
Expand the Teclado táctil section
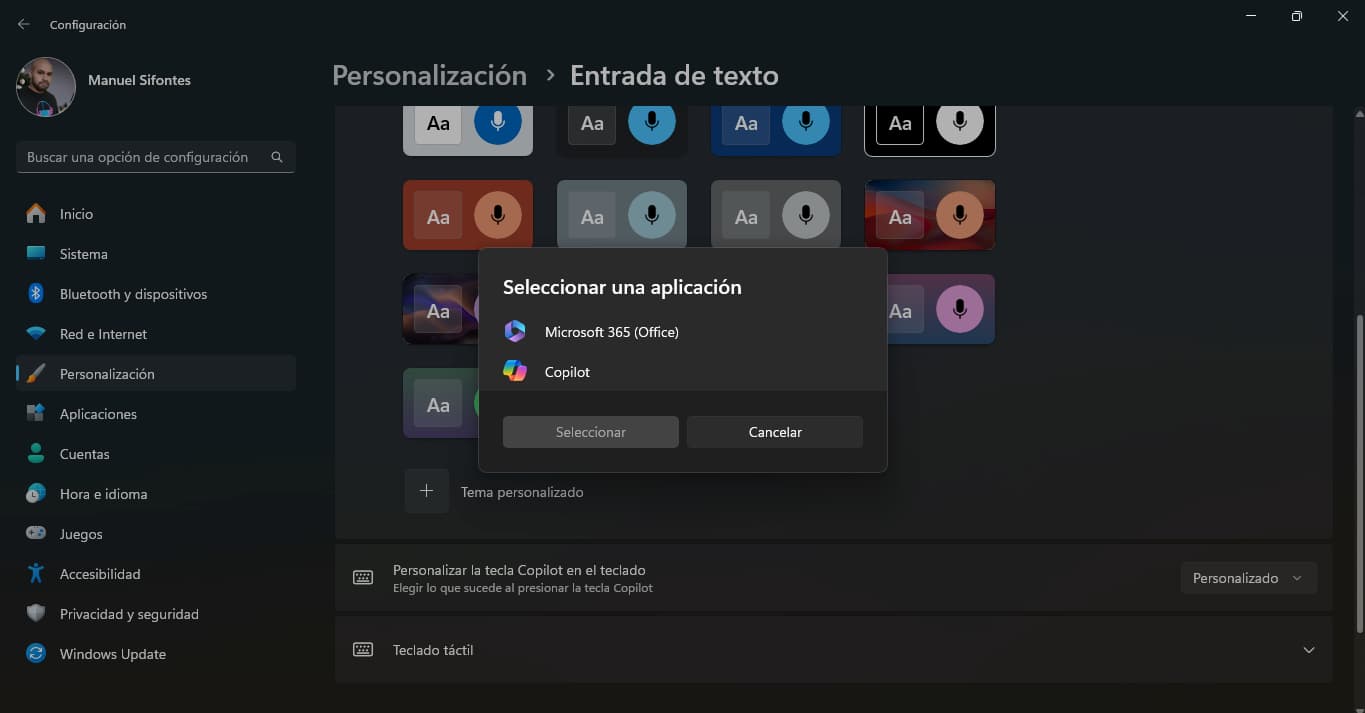(x=1308, y=650)
